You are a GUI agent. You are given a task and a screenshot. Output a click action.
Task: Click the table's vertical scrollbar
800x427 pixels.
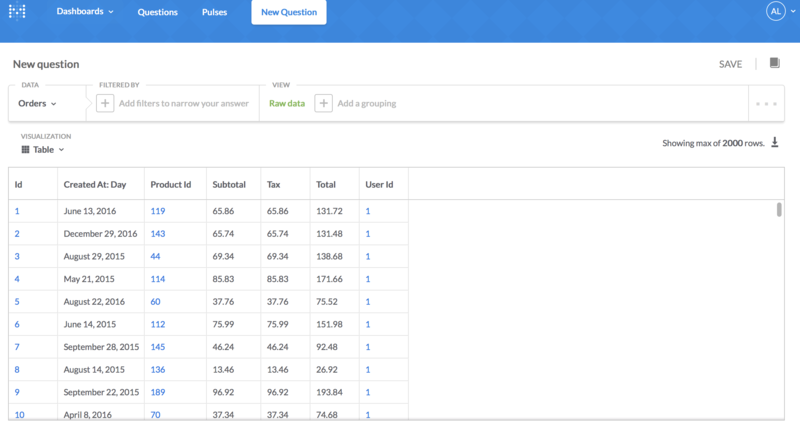click(x=779, y=209)
